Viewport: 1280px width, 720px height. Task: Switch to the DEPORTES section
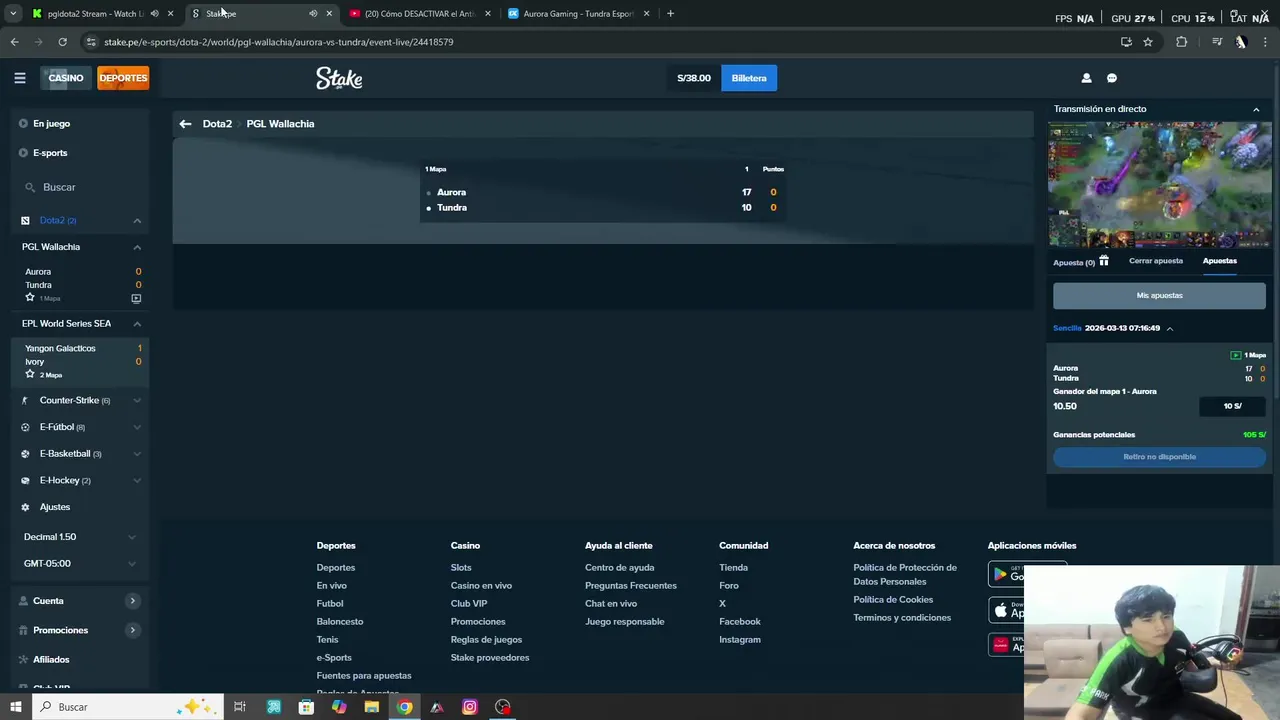click(123, 78)
